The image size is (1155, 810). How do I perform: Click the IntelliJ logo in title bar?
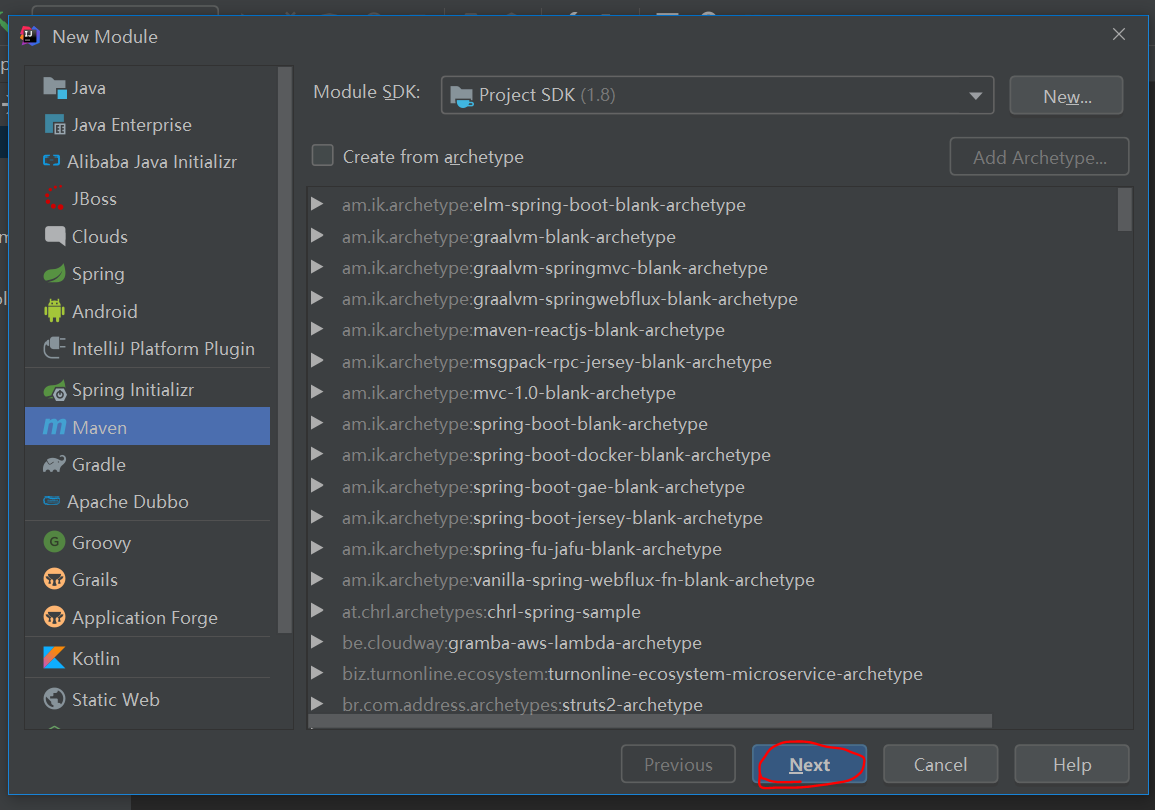tap(29, 36)
